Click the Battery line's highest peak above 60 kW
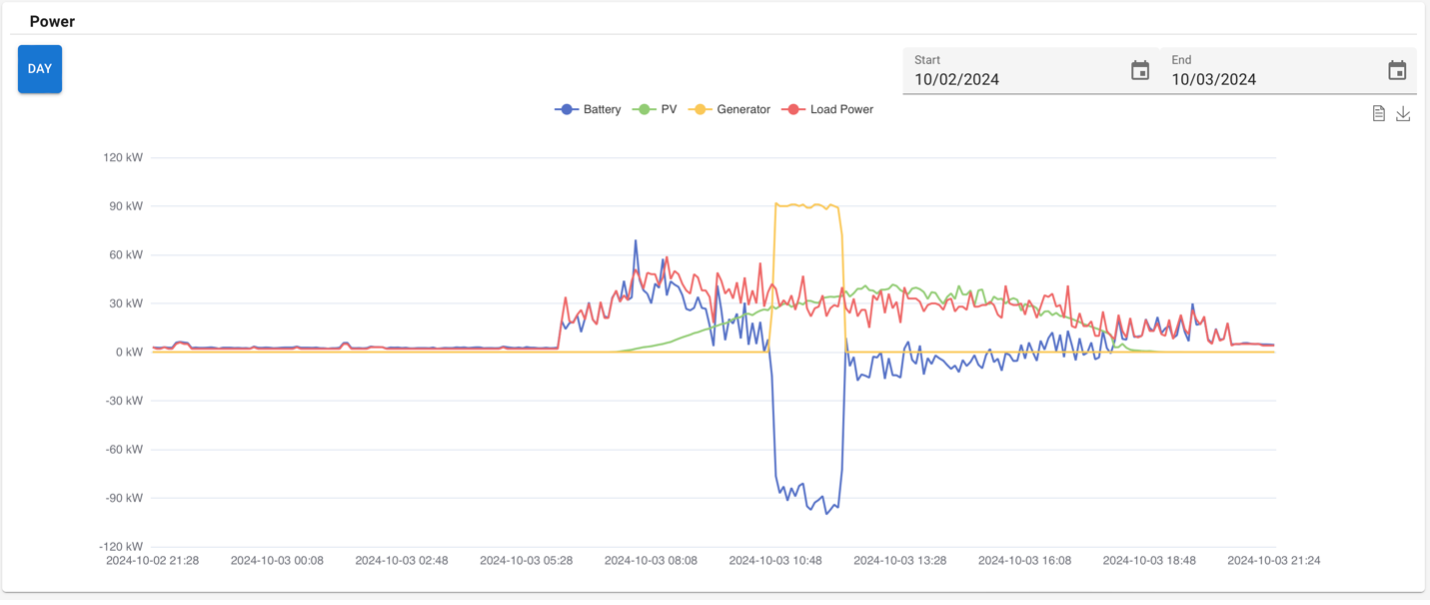Viewport: 1430px width, 605px height. 635,241
